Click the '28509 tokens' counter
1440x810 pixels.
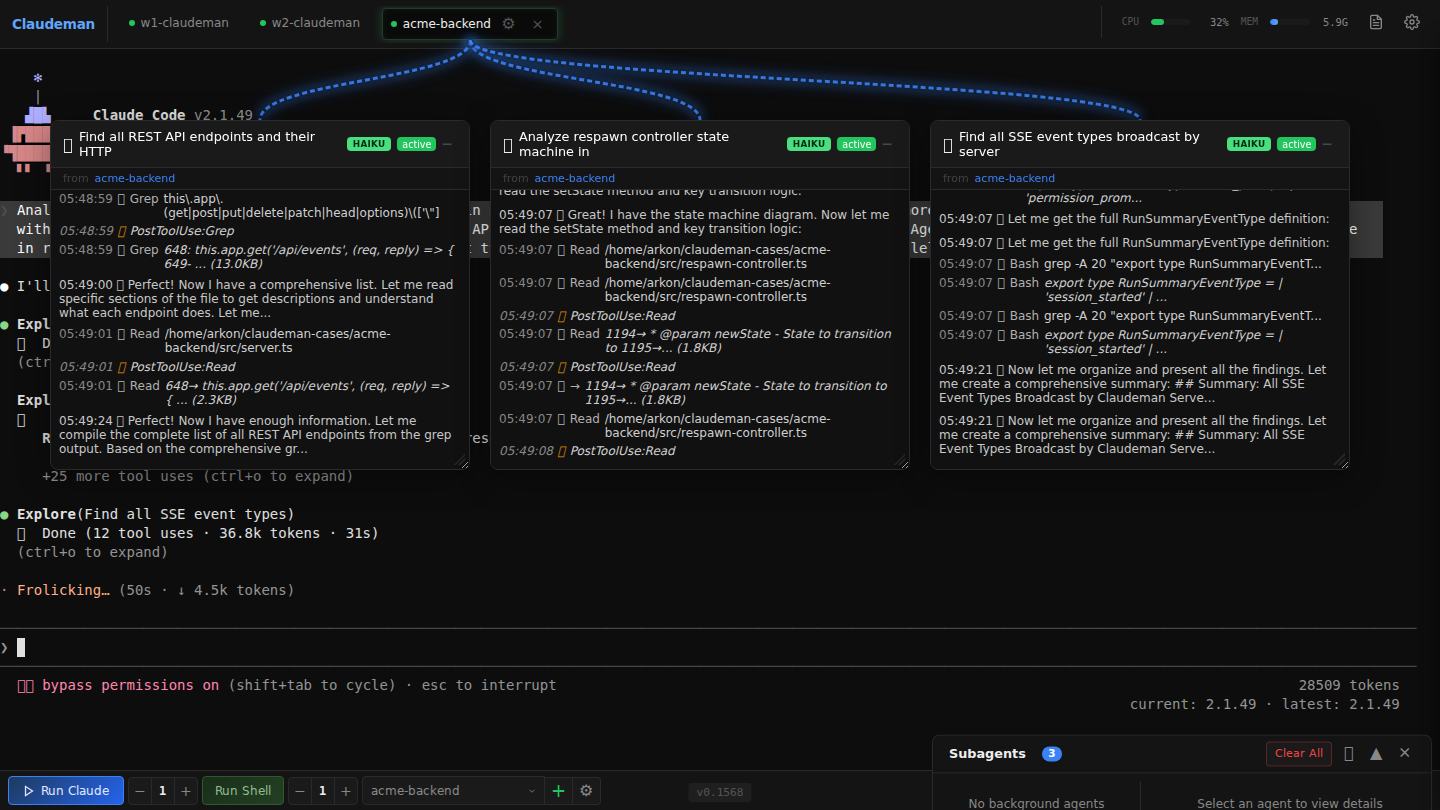pos(1349,685)
